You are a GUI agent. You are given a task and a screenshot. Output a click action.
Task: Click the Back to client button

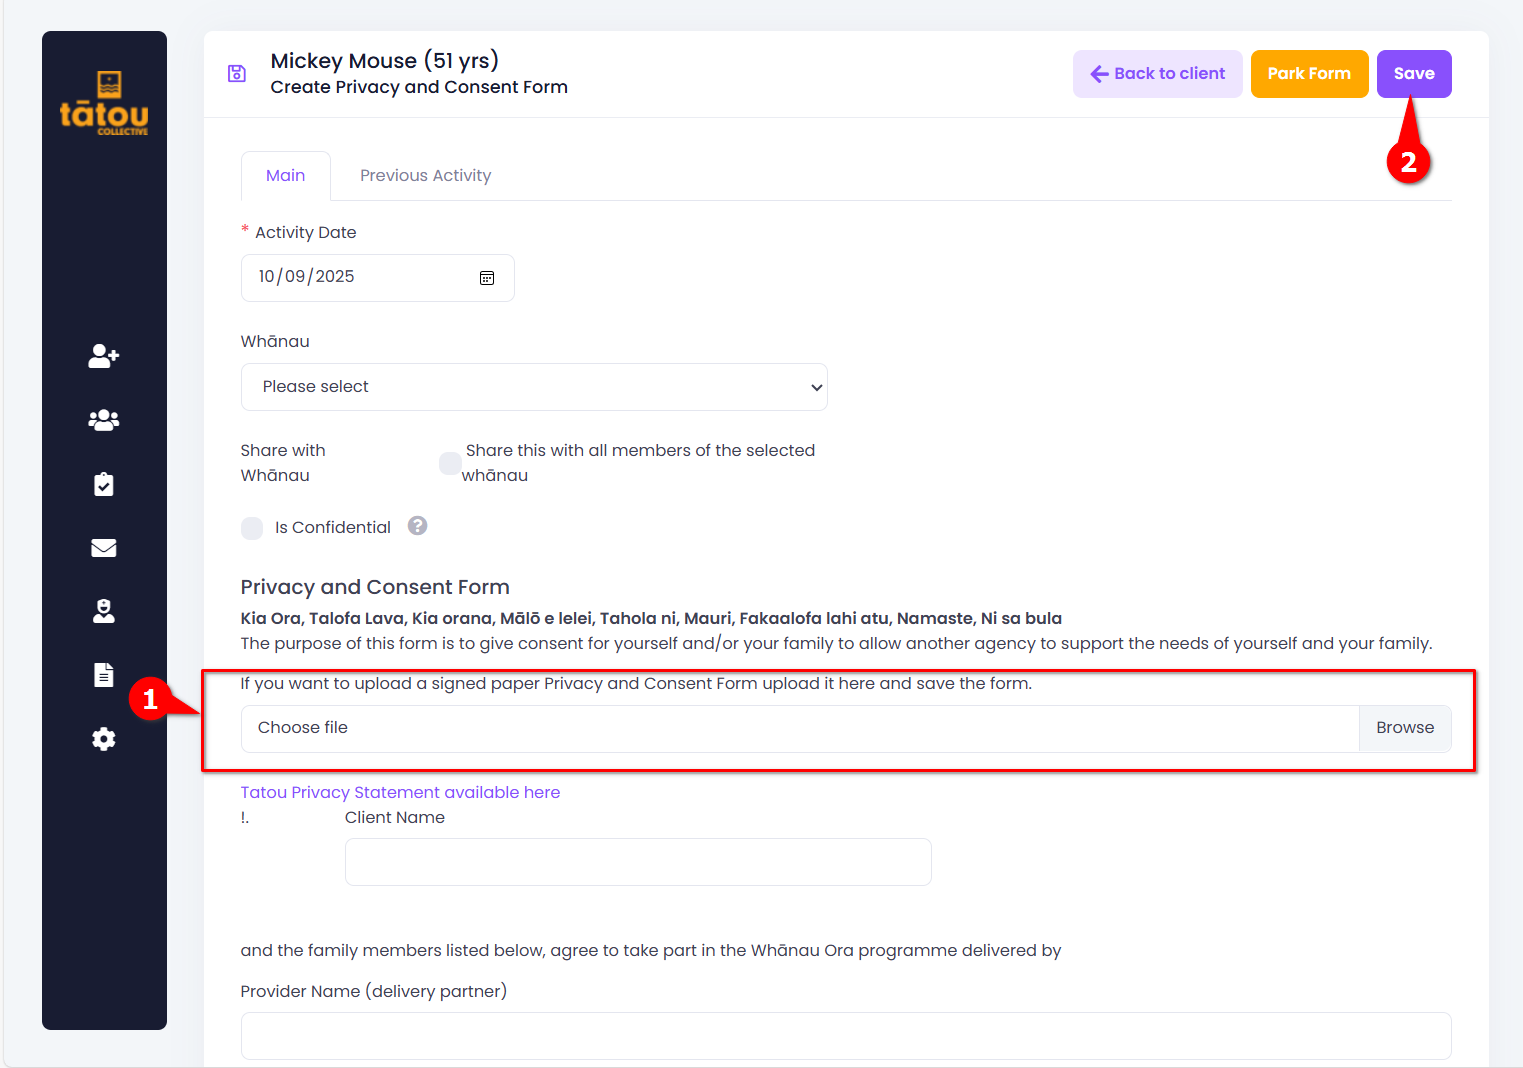click(x=1158, y=74)
